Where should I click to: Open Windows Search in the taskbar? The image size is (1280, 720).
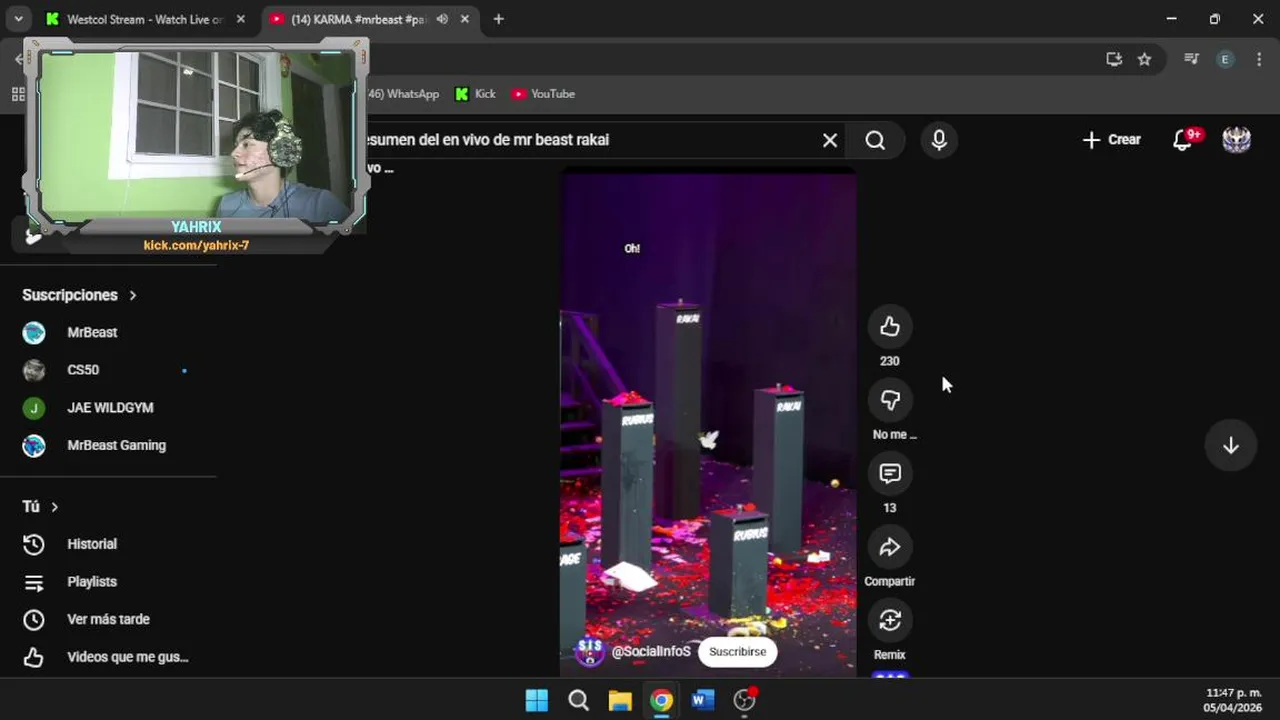(x=578, y=700)
